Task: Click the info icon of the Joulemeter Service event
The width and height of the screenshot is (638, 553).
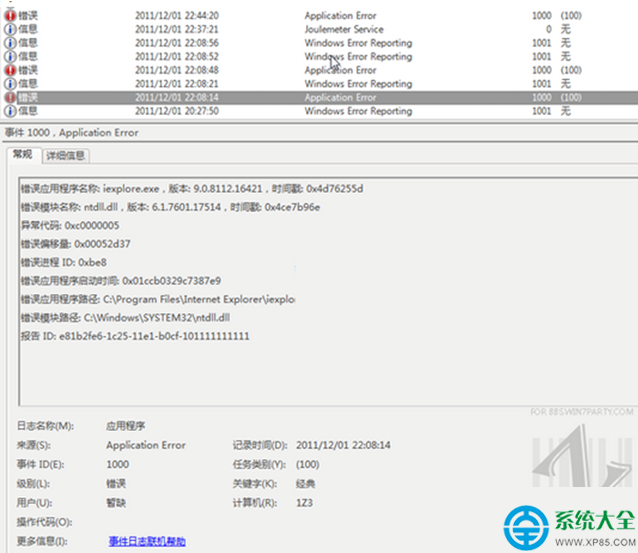Action: point(10,29)
